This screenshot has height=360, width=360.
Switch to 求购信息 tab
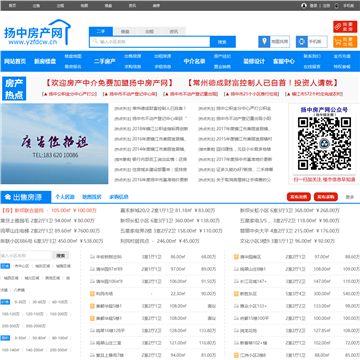(x=119, y=197)
